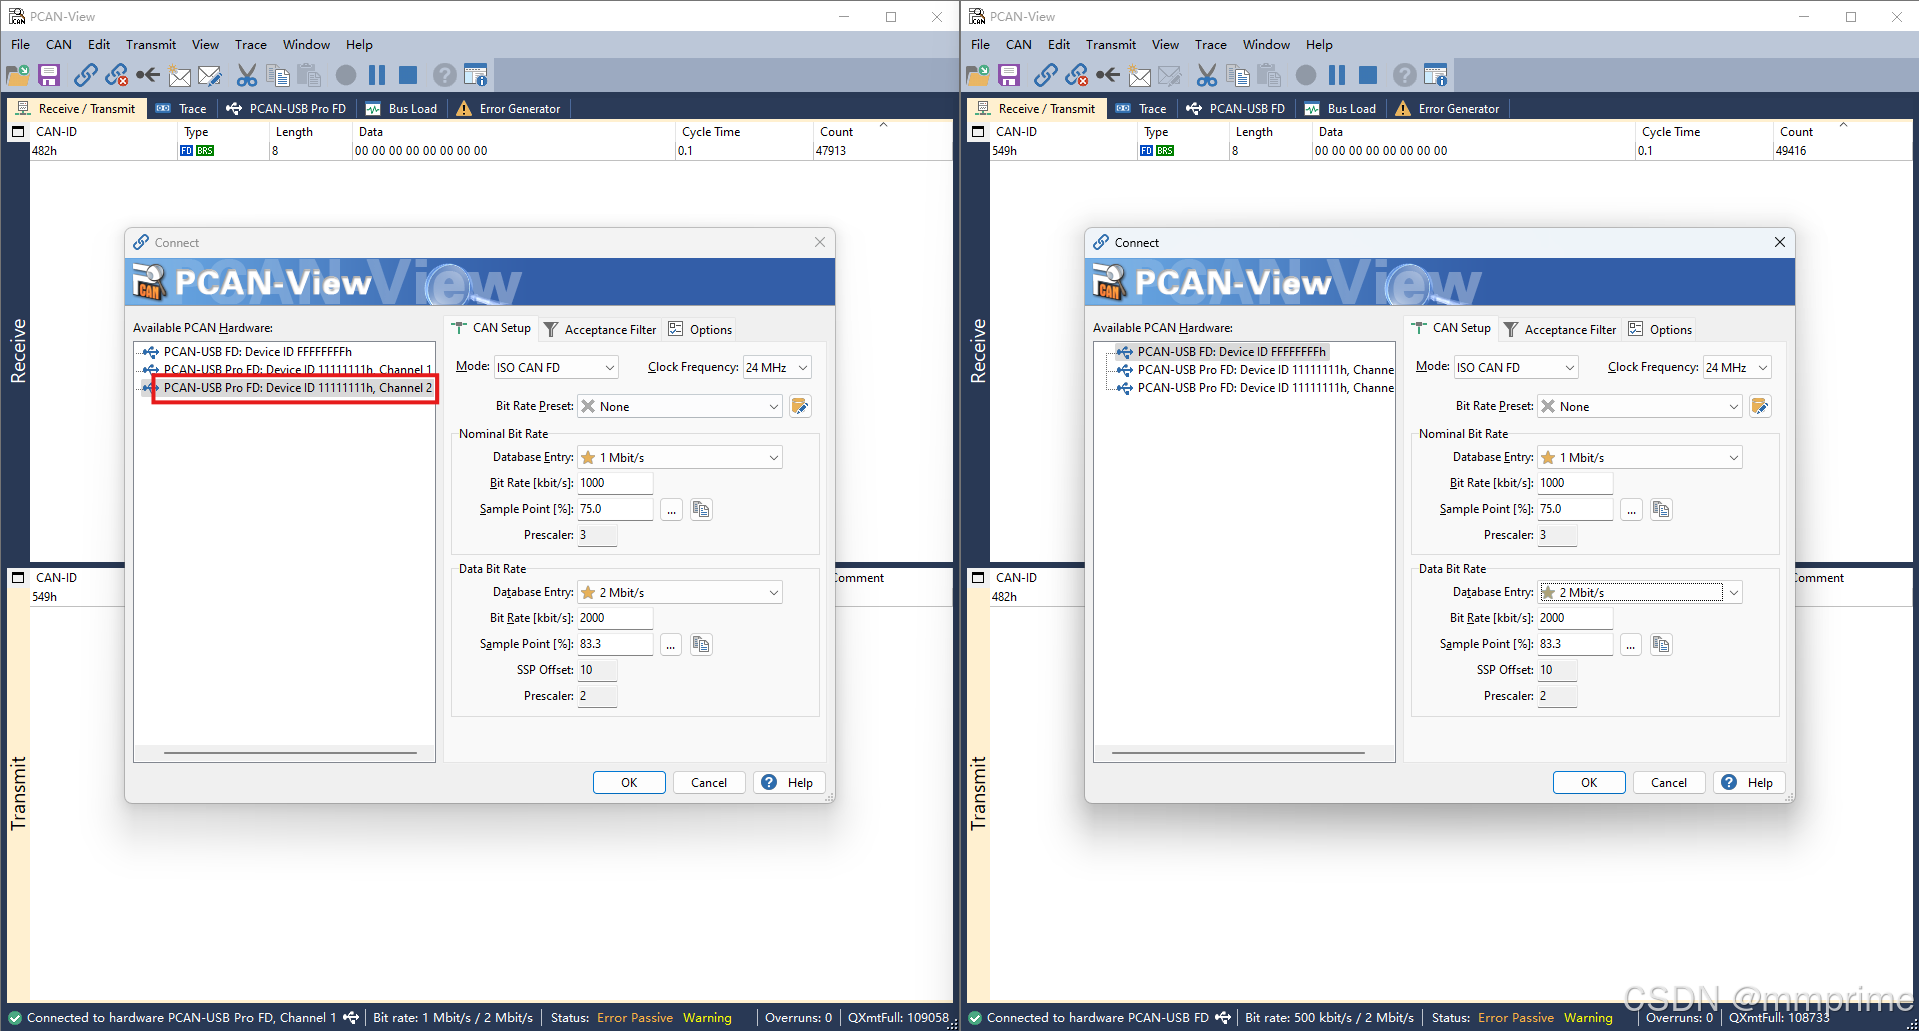
Task: Click horizontal scrollbar of right hardware list
Action: point(1238,753)
